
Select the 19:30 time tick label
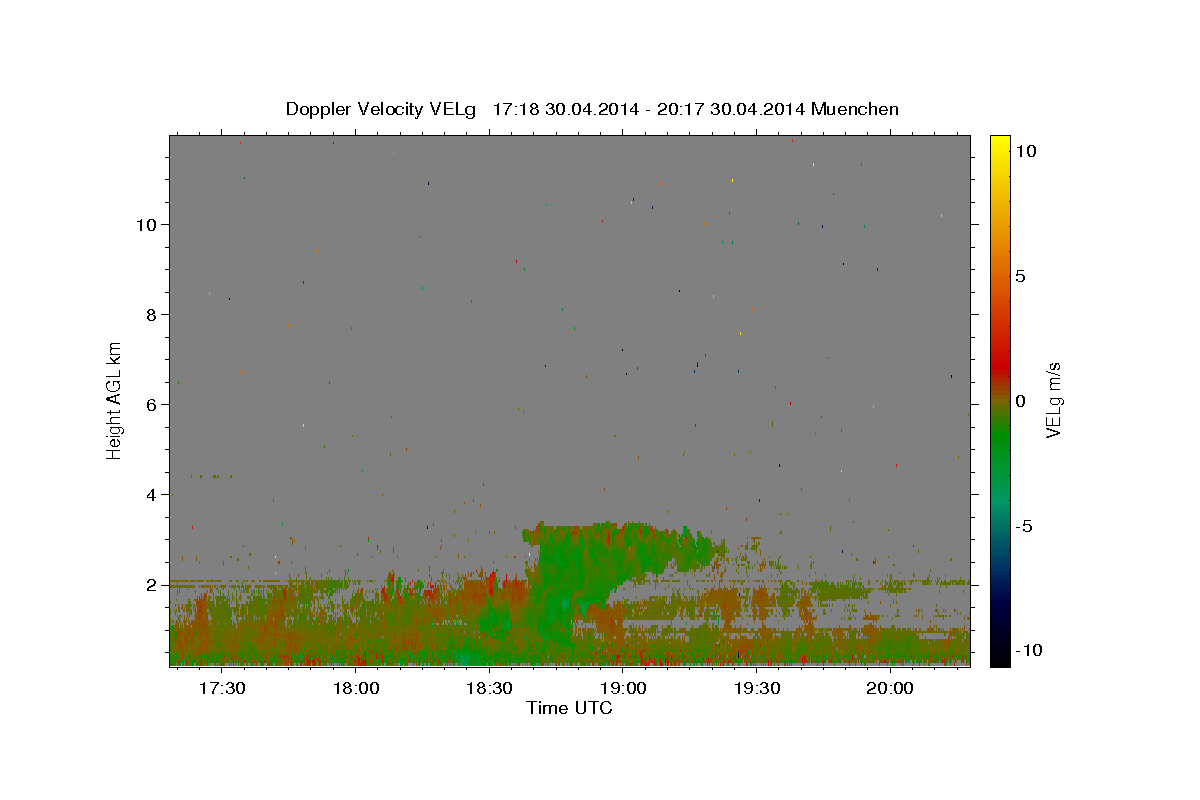click(x=756, y=689)
